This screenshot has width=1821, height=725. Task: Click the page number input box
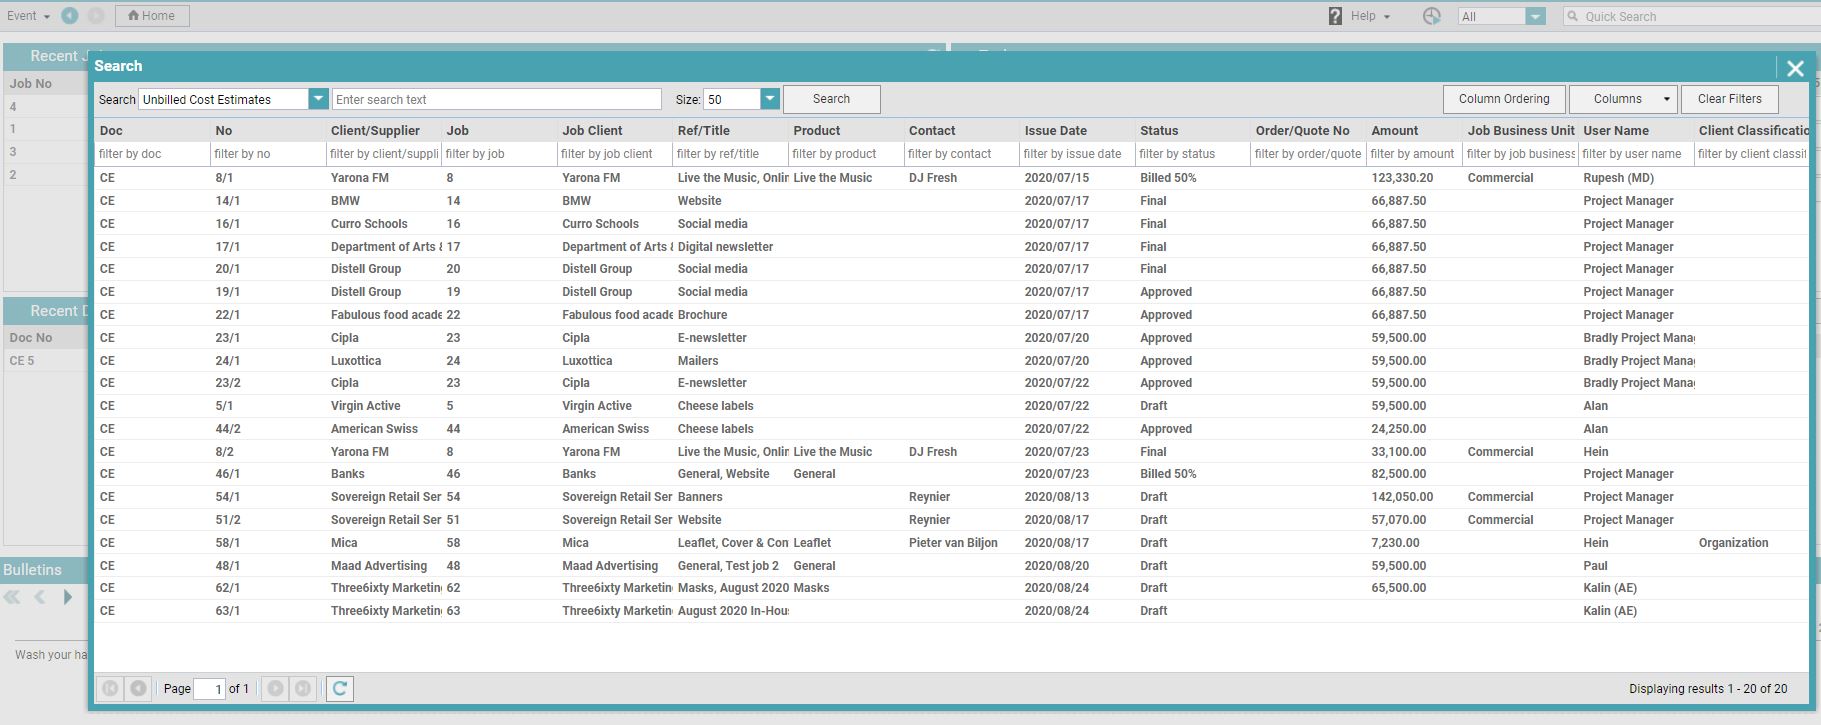(x=209, y=688)
